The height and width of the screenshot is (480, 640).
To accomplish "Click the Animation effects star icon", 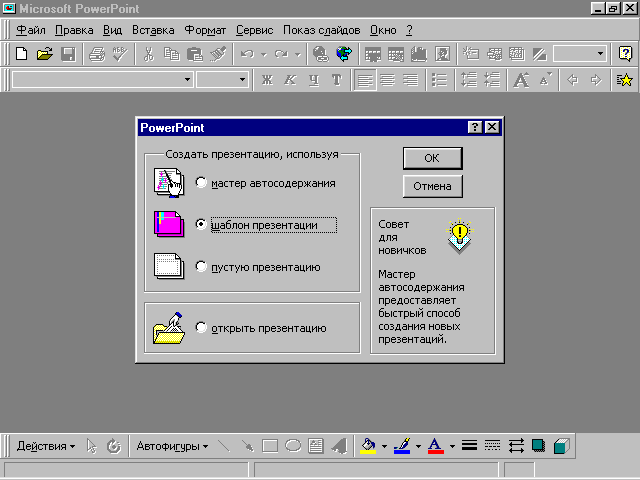I will [624, 80].
